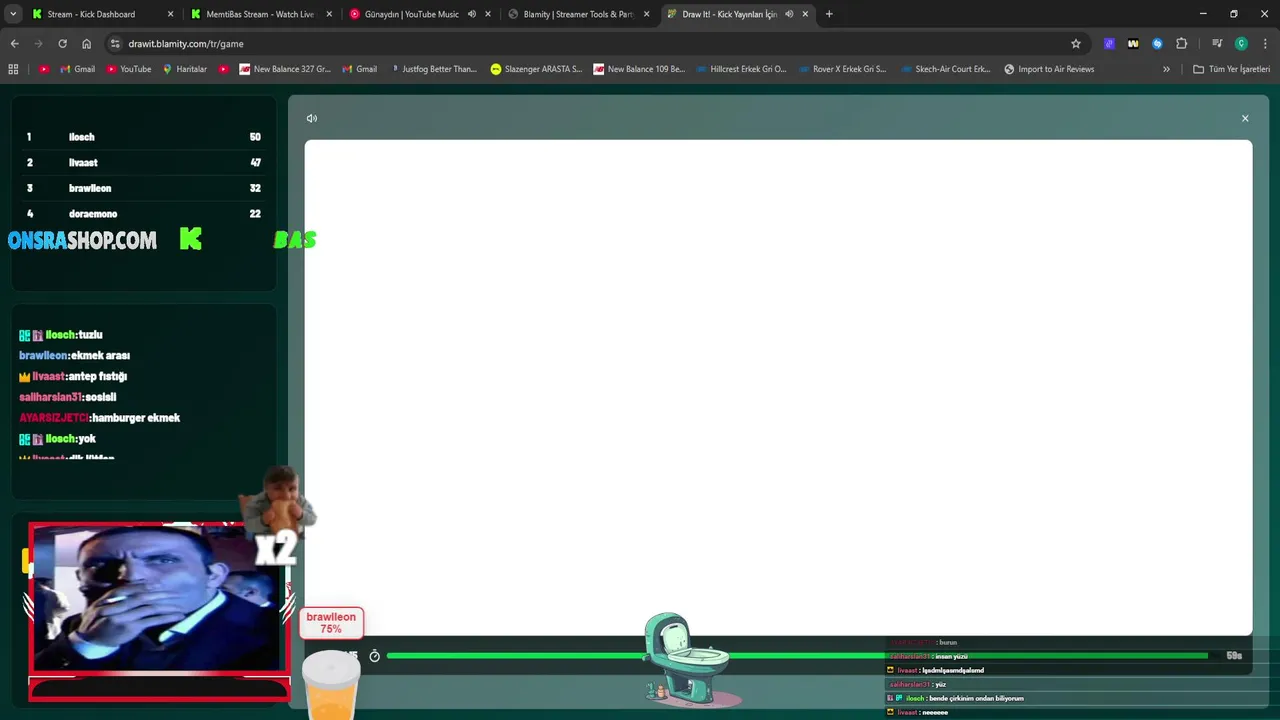The image size is (1280, 720).
Task: Open the Extensions puzzle menu
Action: click(1181, 44)
